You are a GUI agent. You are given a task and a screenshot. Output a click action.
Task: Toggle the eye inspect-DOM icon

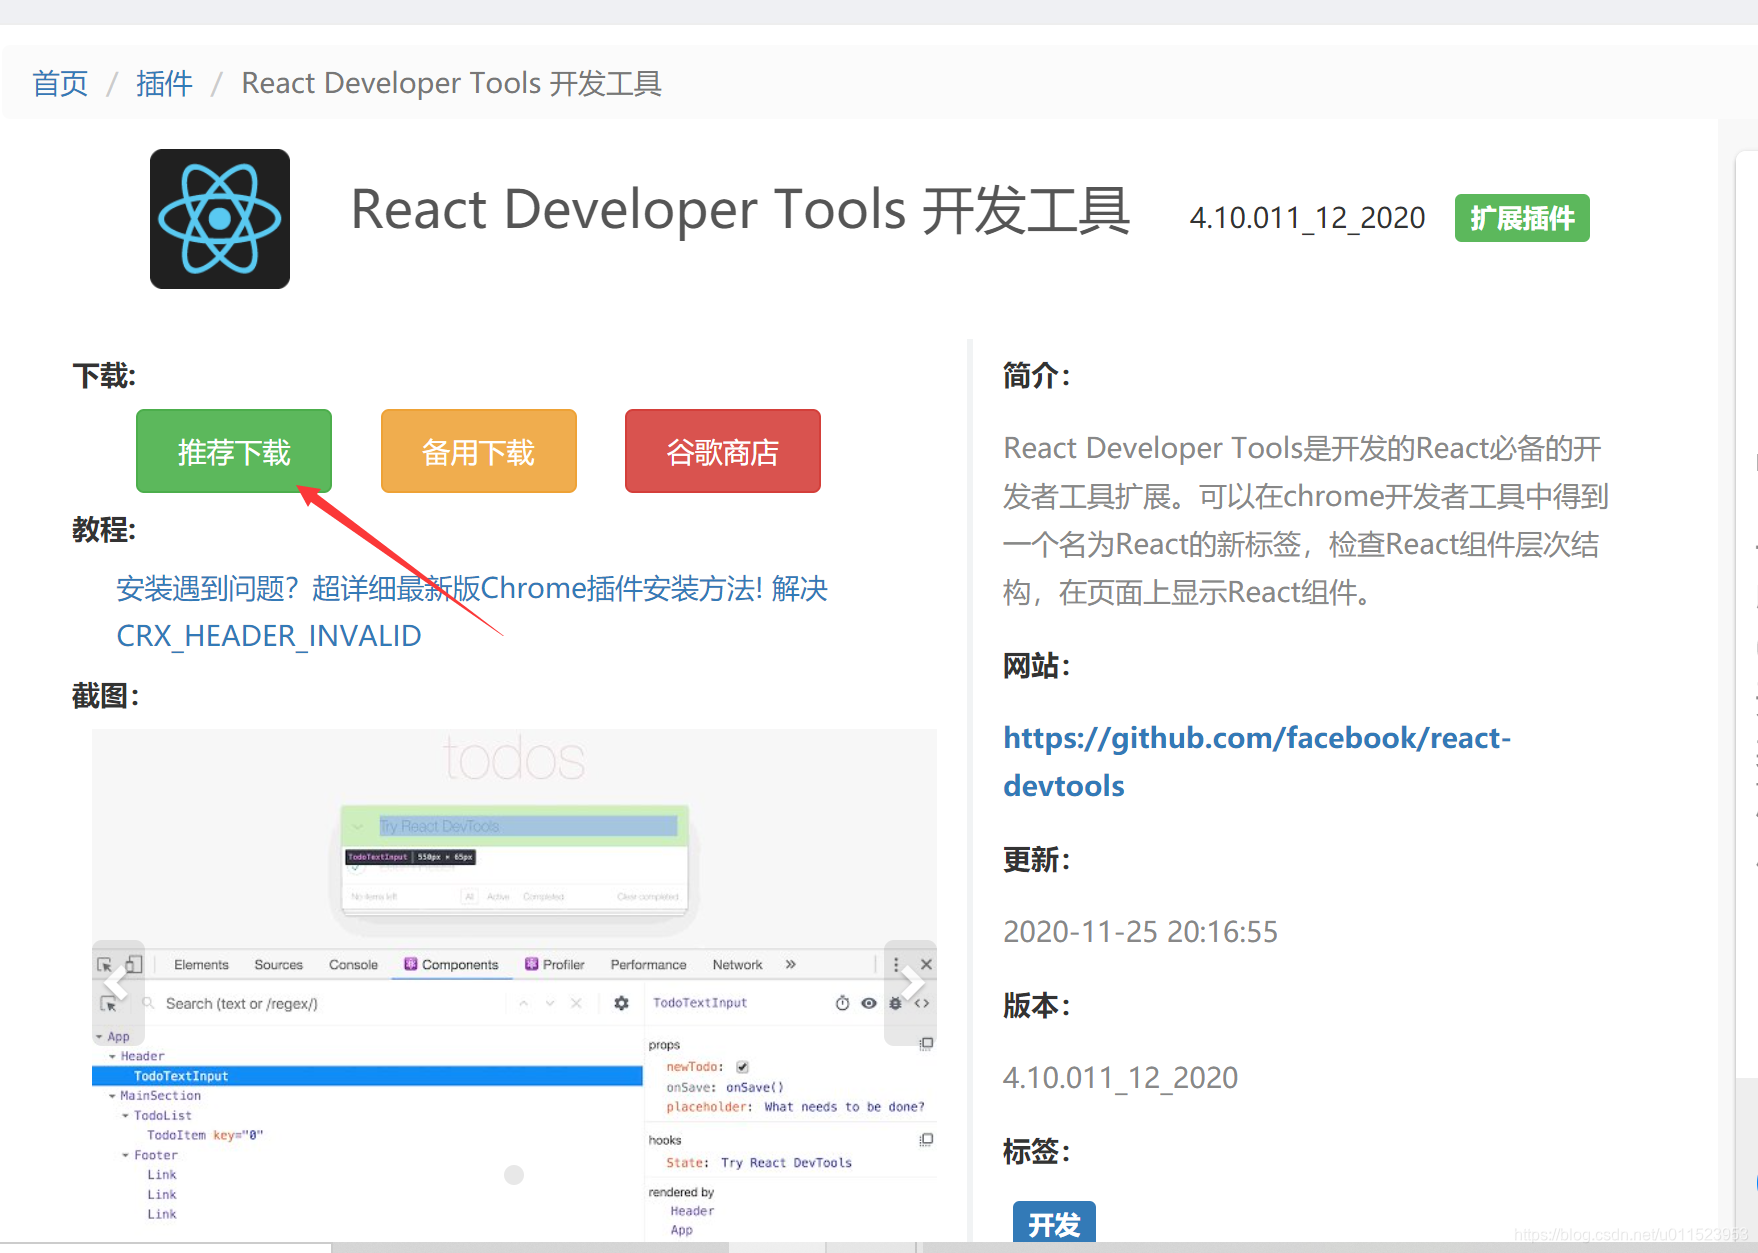pyautogui.click(x=869, y=1003)
